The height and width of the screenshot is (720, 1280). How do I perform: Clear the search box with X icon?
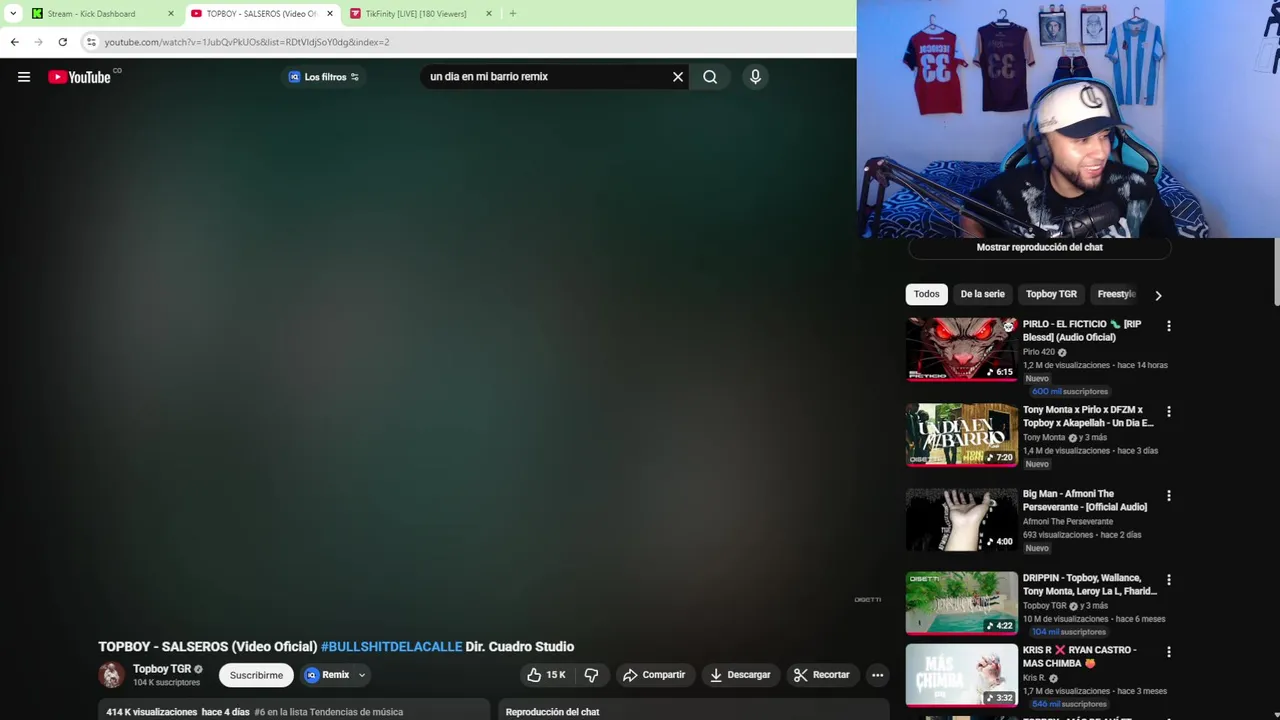678,77
